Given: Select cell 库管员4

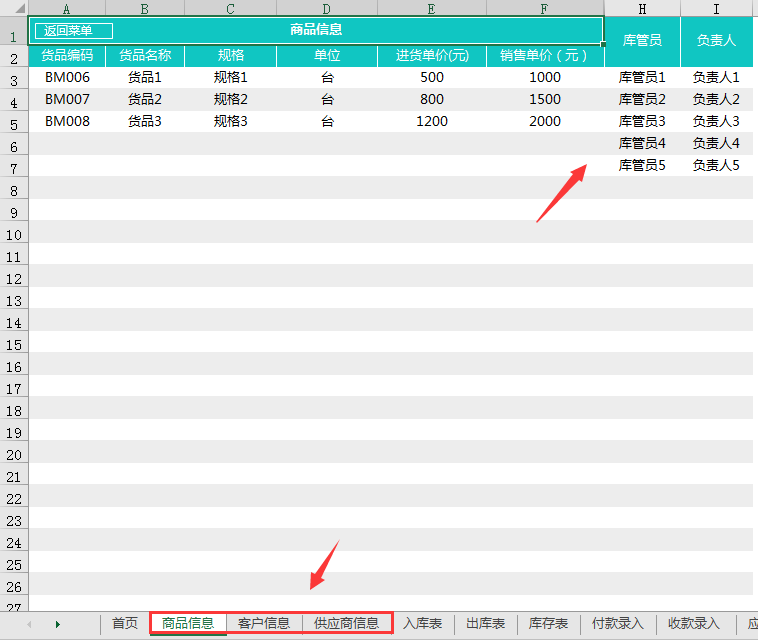Looking at the screenshot, I should coord(642,144).
